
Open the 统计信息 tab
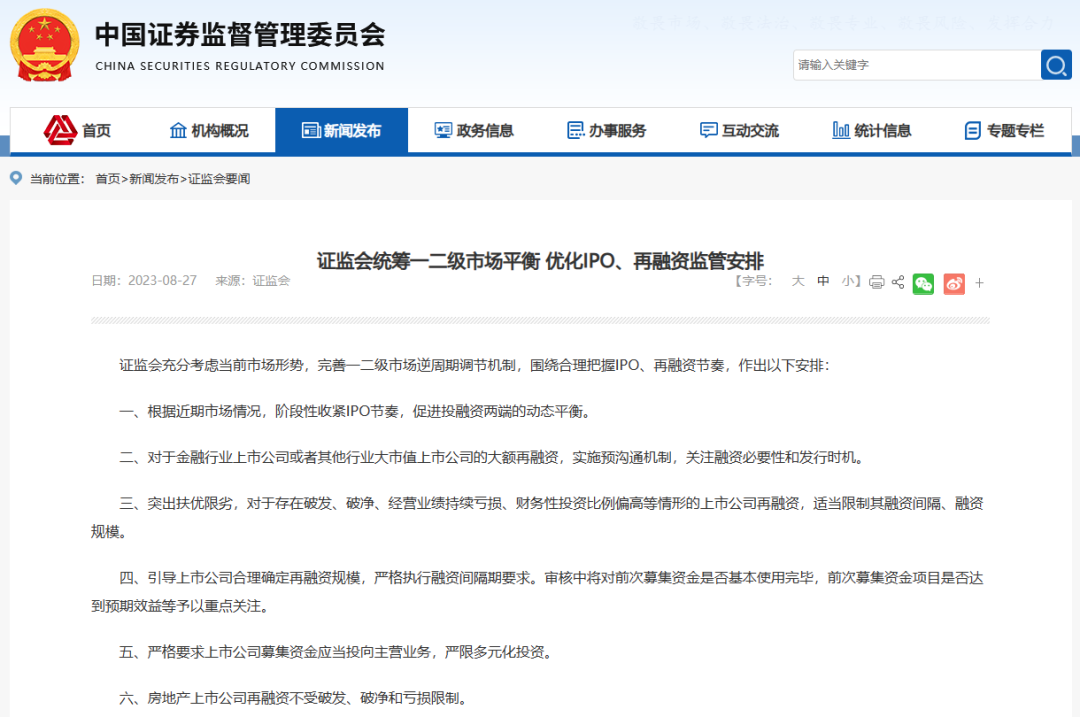[872, 130]
